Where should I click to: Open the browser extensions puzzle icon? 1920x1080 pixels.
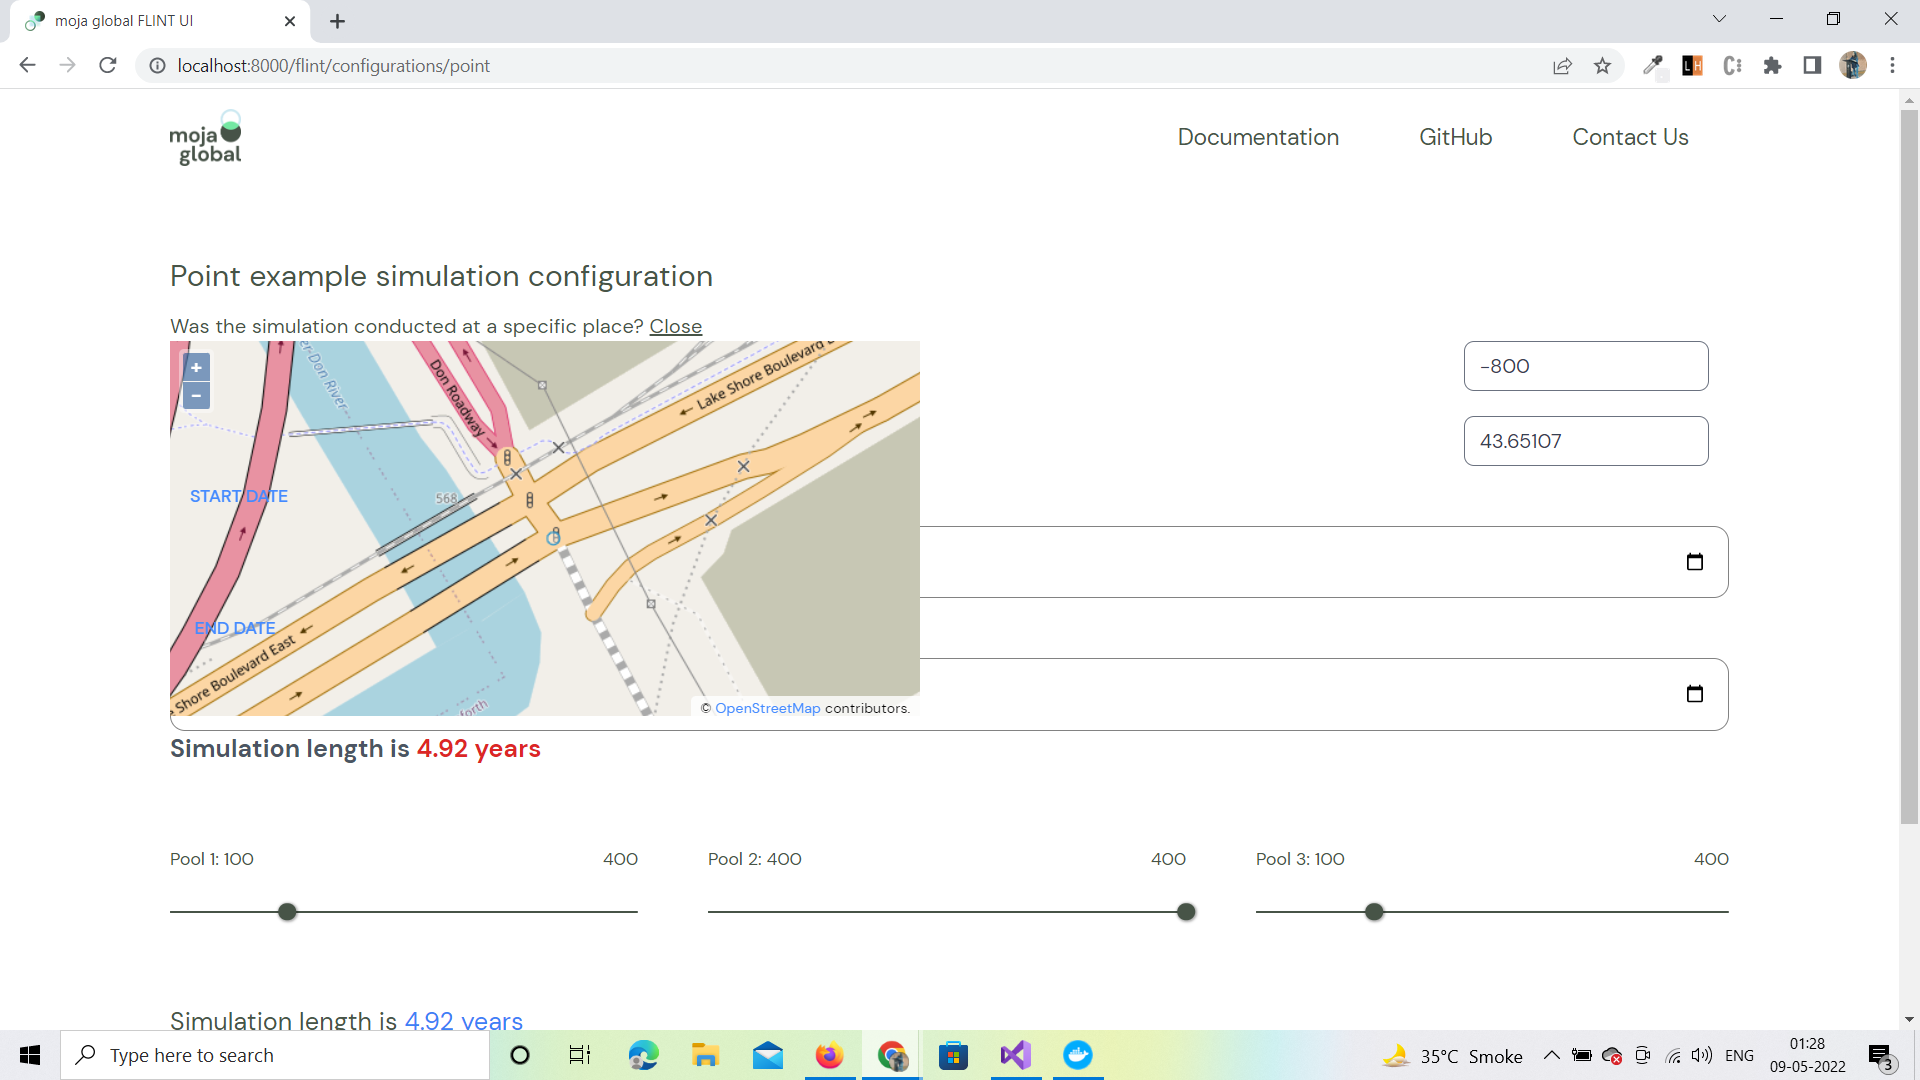(x=1772, y=65)
